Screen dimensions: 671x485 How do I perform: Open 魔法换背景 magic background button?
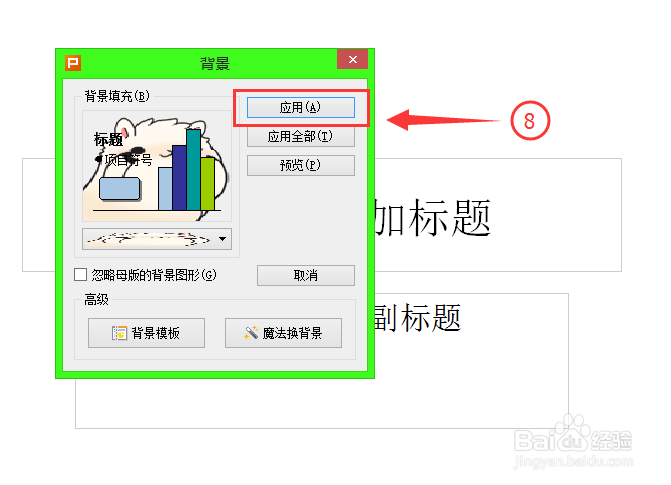click(283, 333)
